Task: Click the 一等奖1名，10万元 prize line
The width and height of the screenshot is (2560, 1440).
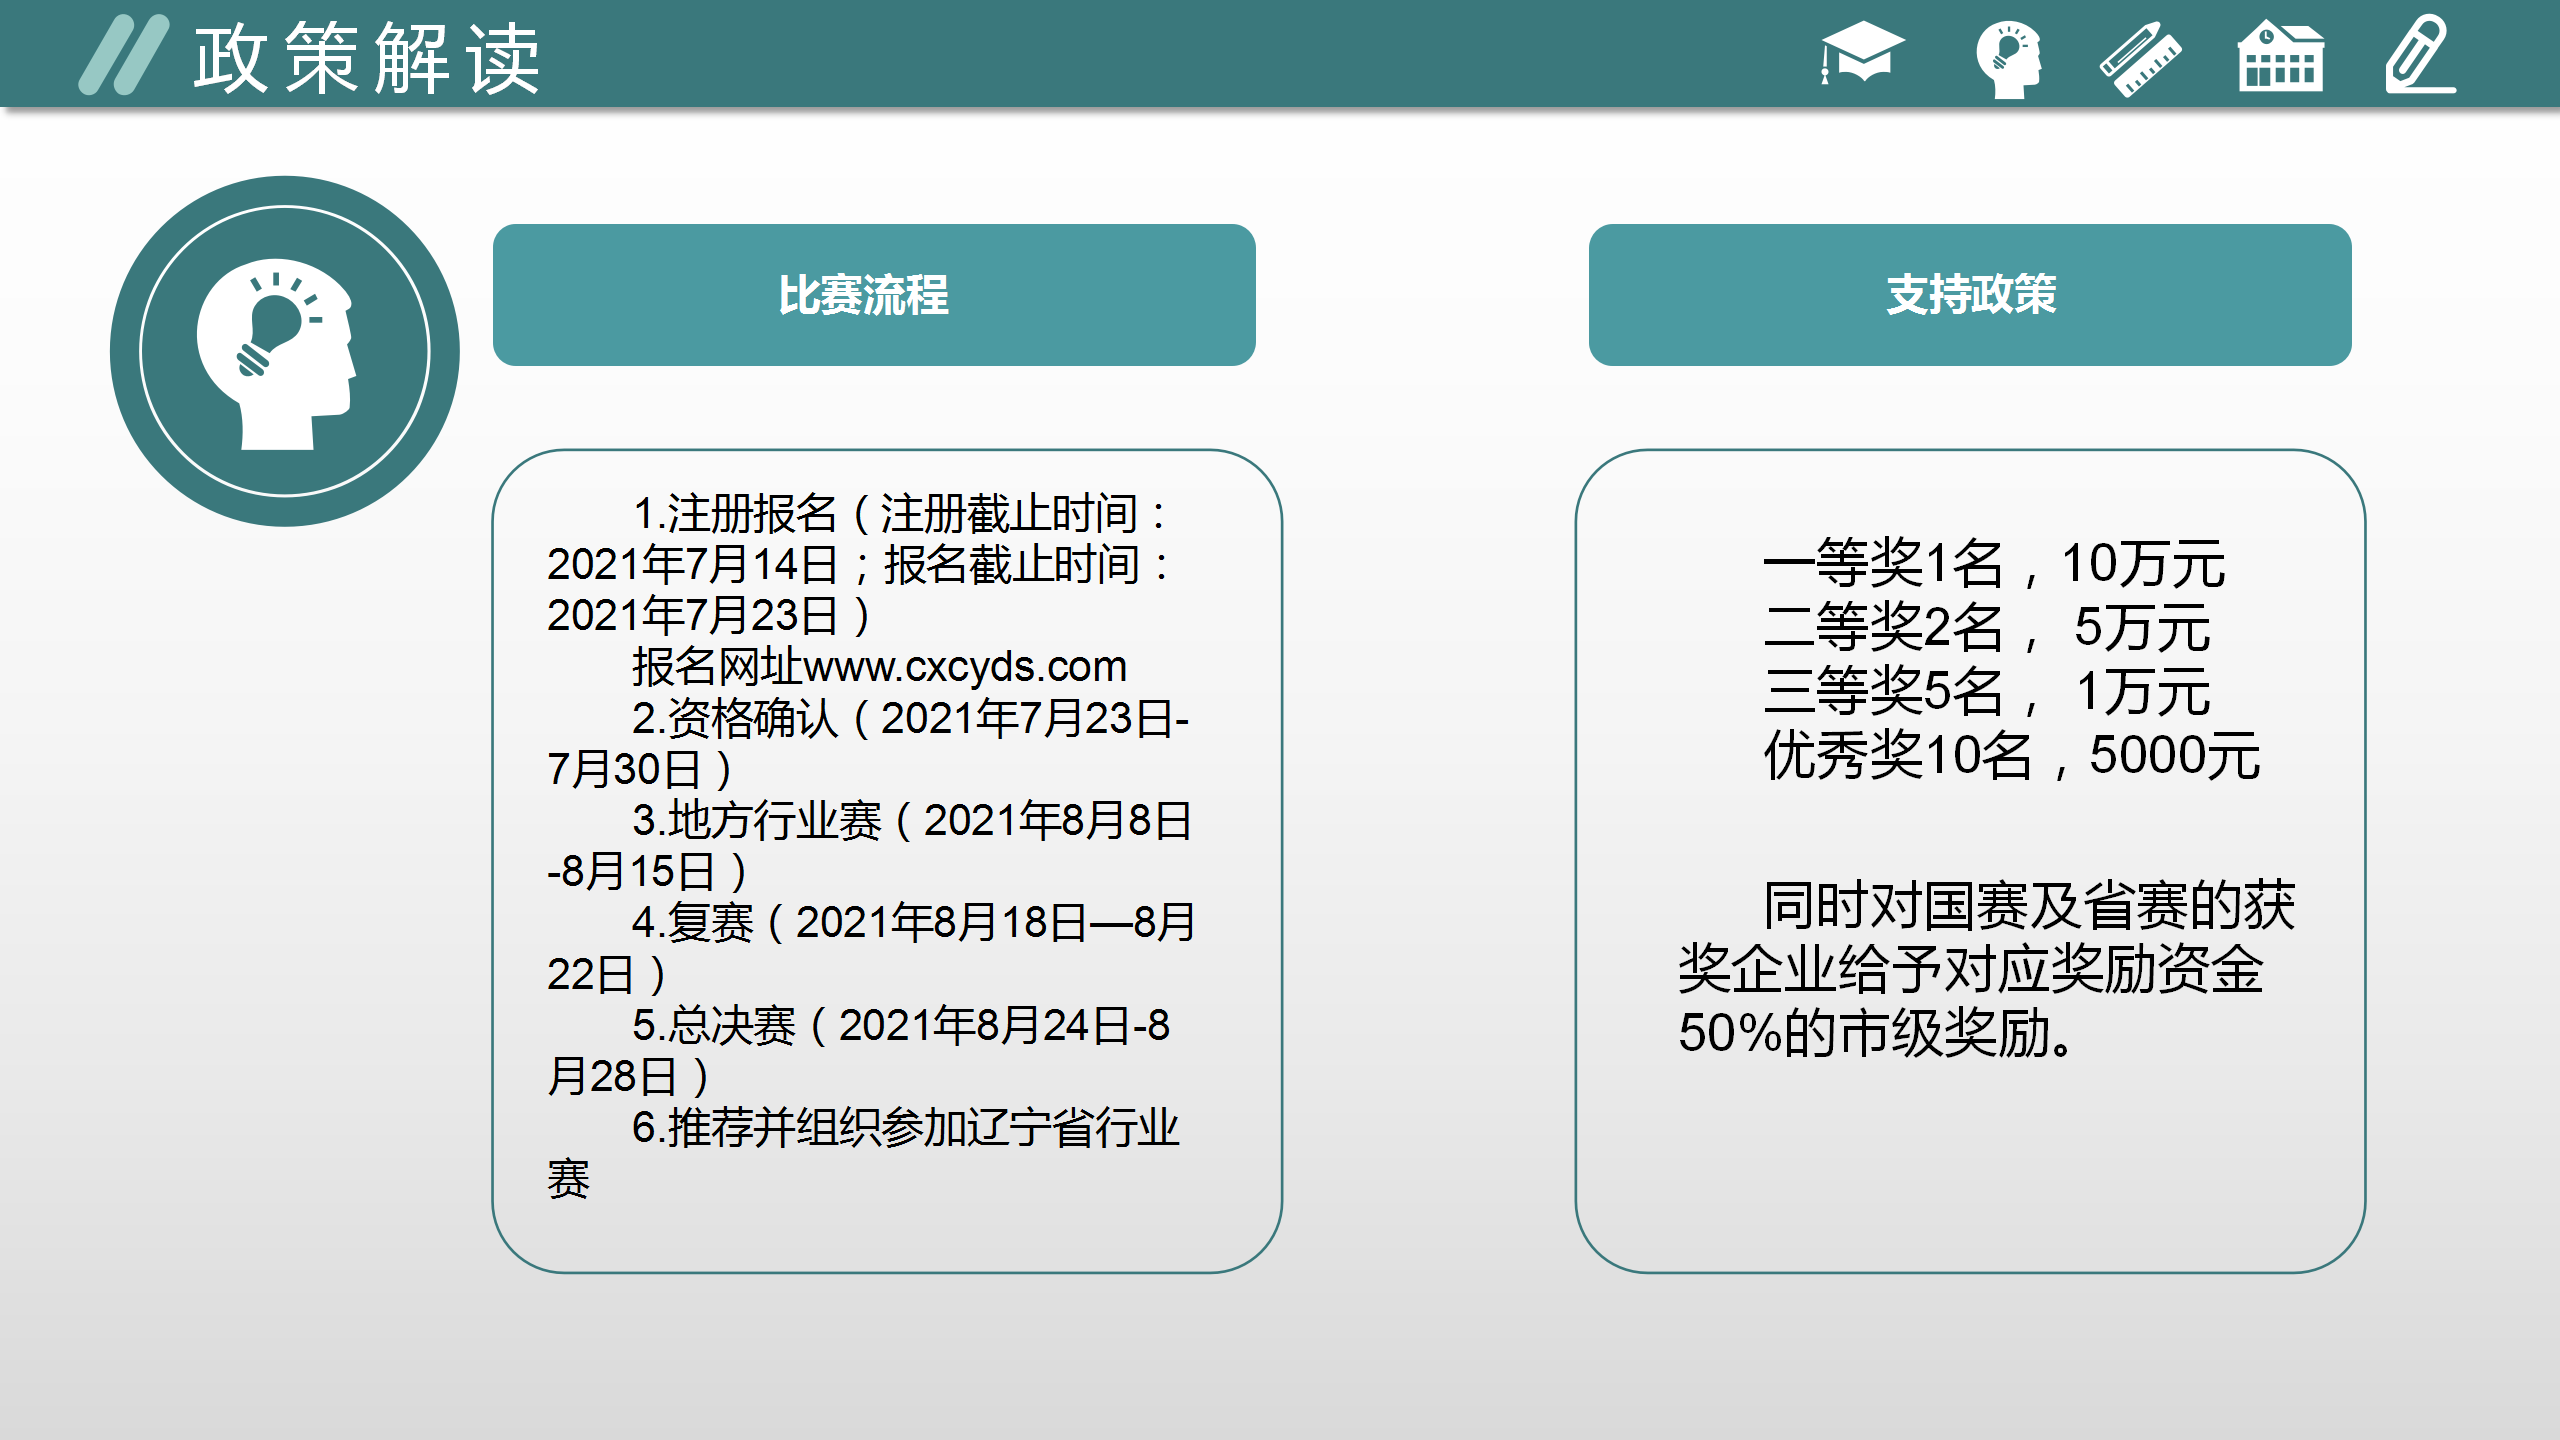Action: tap(1993, 564)
